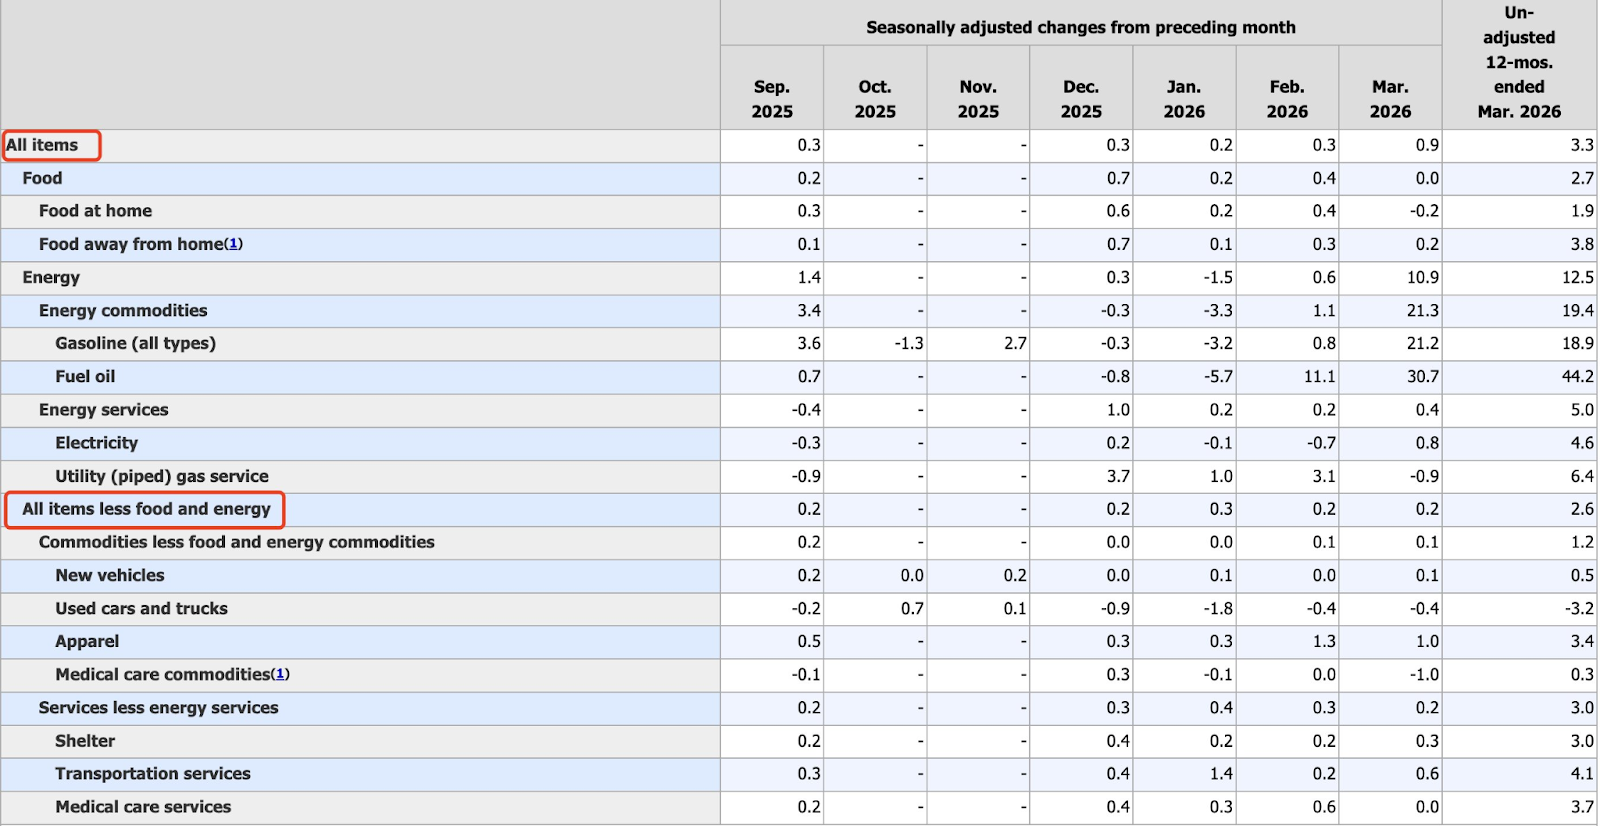Select the Medical care services row label
The width and height of the screenshot is (1600, 826).
[x=143, y=807]
